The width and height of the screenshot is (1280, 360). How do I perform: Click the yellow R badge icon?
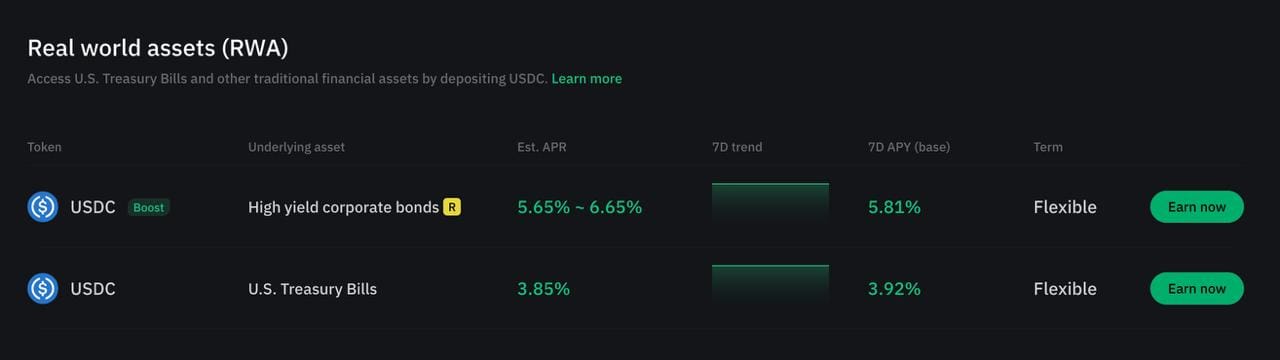452,207
